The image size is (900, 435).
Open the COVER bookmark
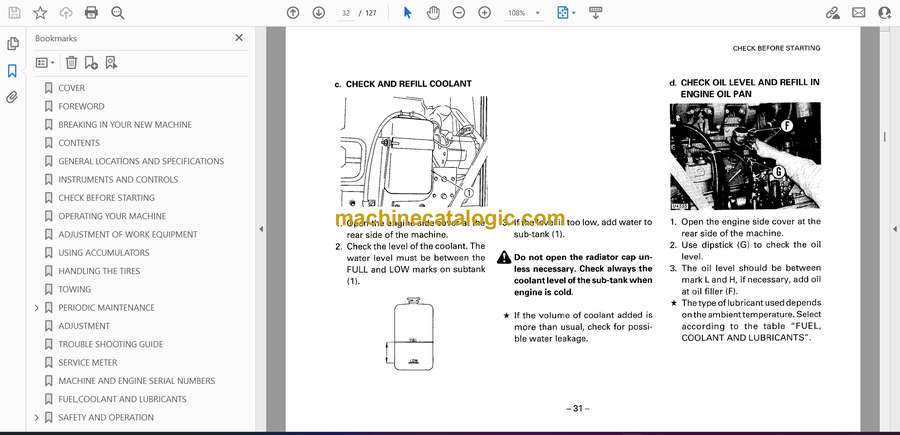71,88
